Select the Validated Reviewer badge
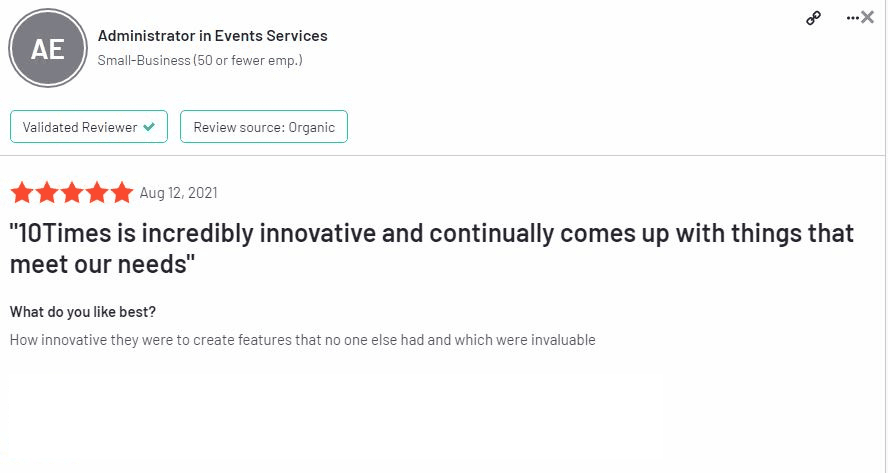 click(x=89, y=126)
